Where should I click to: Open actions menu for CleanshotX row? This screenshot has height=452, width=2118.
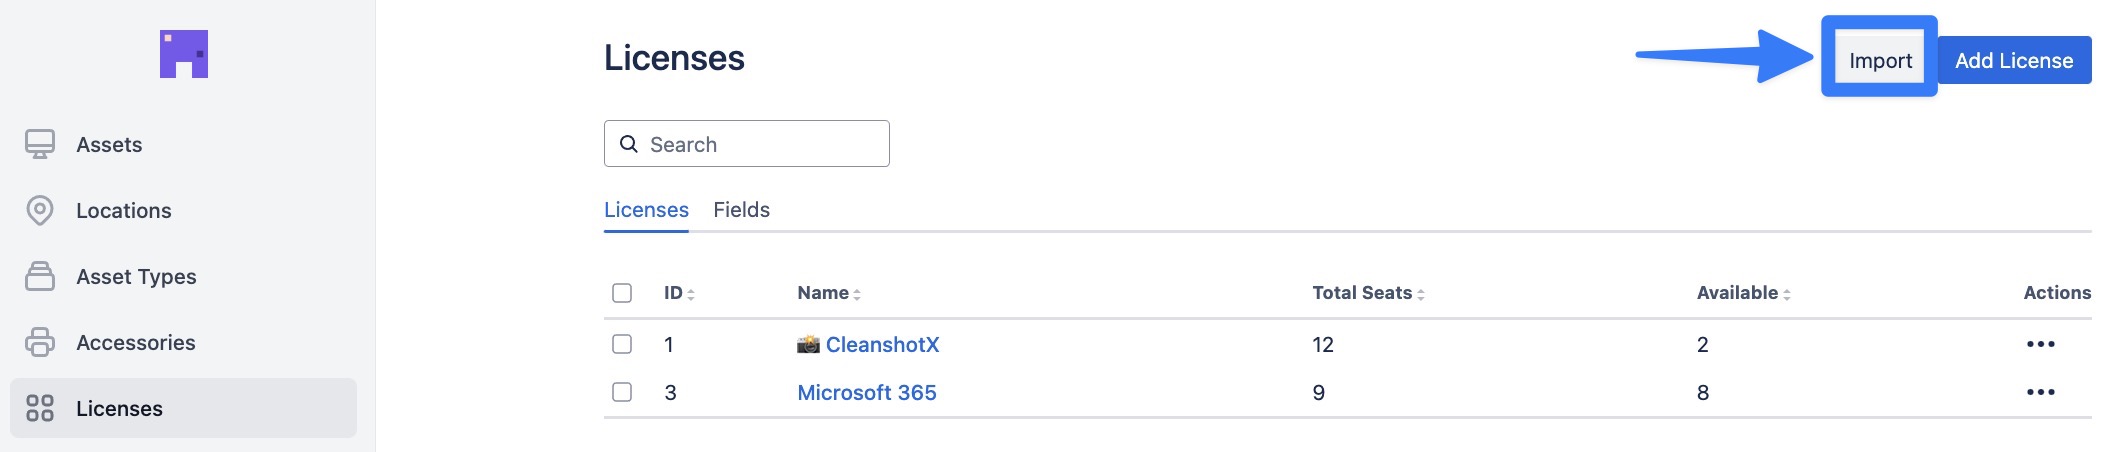pyautogui.click(x=2040, y=344)
